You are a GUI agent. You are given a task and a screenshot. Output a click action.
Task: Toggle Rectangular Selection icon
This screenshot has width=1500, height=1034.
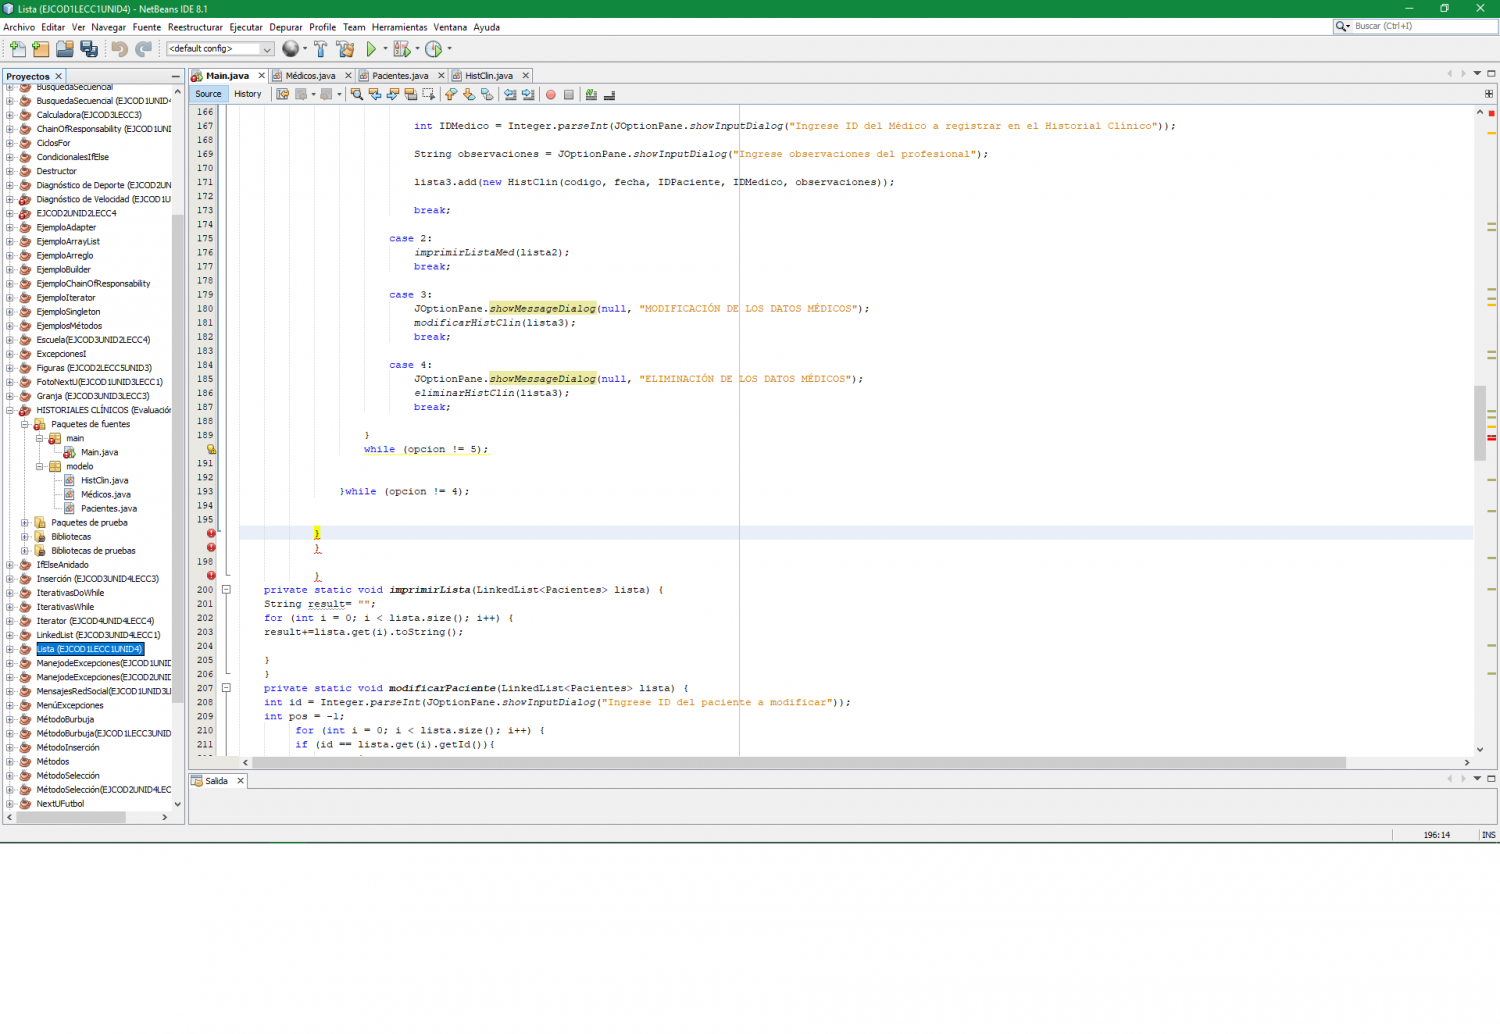[429, 94]
